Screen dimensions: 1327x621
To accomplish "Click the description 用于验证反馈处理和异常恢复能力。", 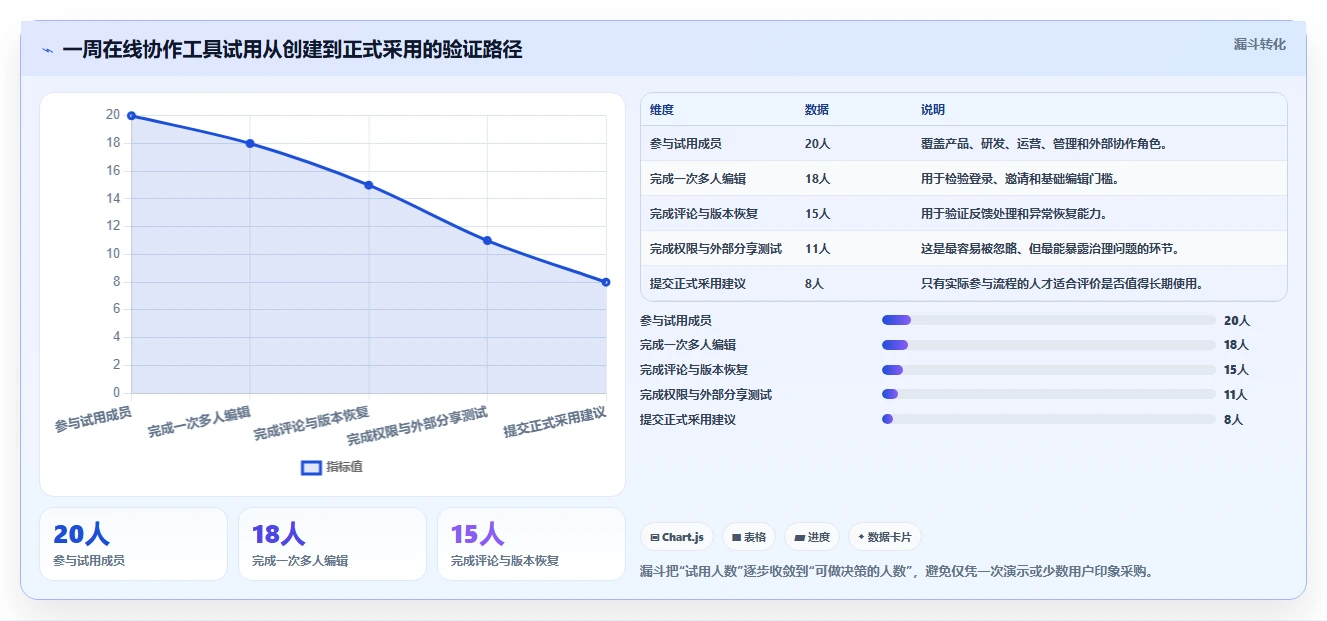I will click(1014, 214).
